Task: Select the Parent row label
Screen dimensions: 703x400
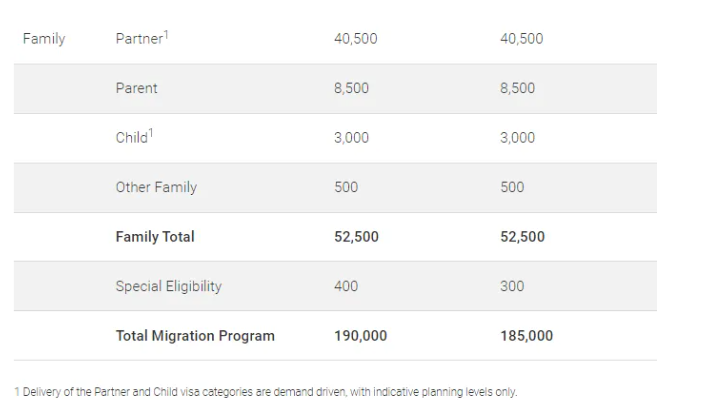Action: click(x=136, y=88)
